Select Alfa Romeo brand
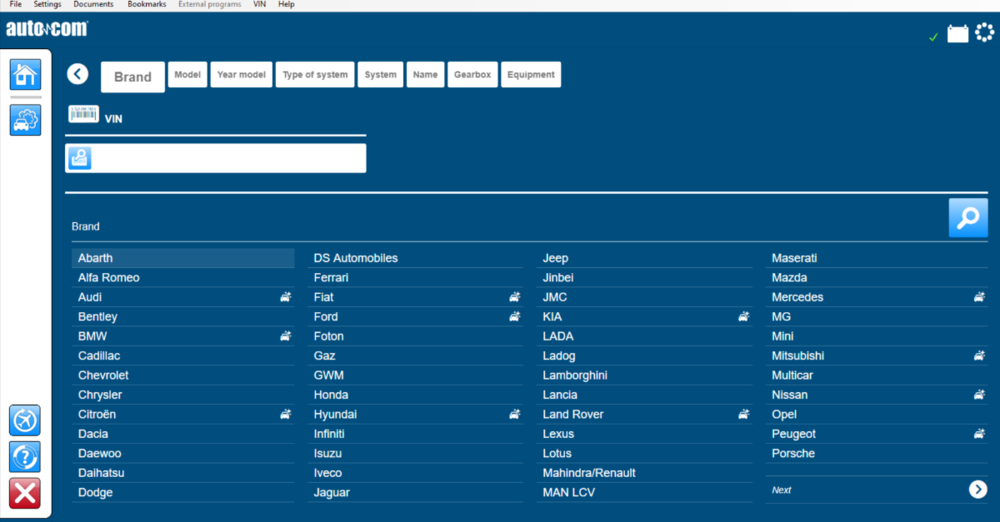 tap(183, 278)
